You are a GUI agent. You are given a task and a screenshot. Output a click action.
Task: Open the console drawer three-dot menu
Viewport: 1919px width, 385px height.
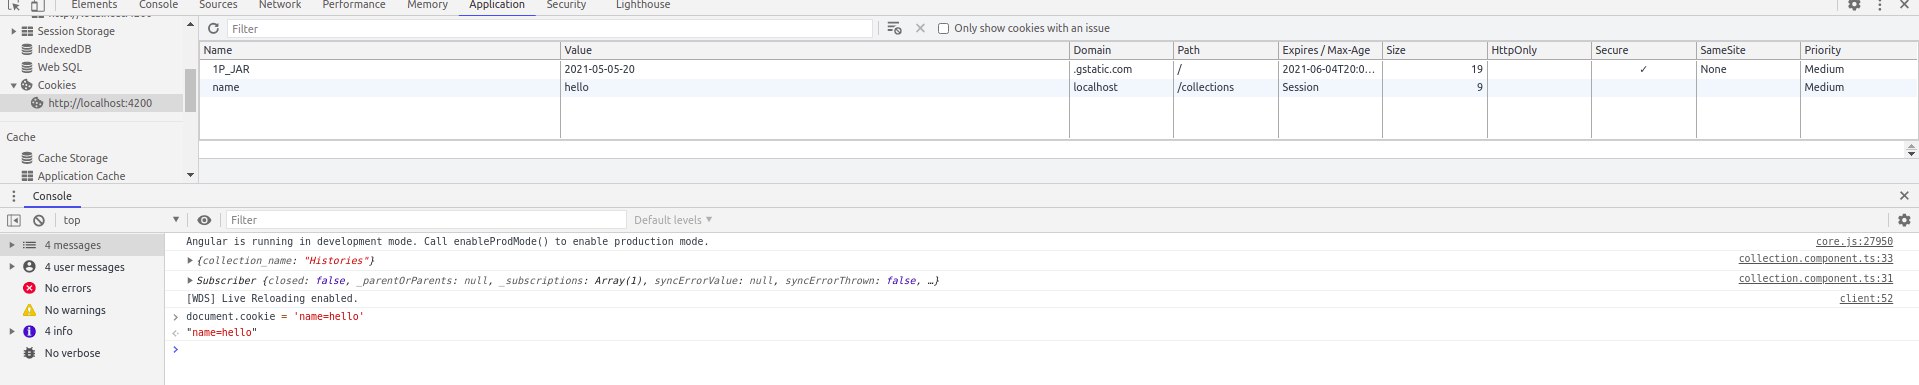coord(14,196)
